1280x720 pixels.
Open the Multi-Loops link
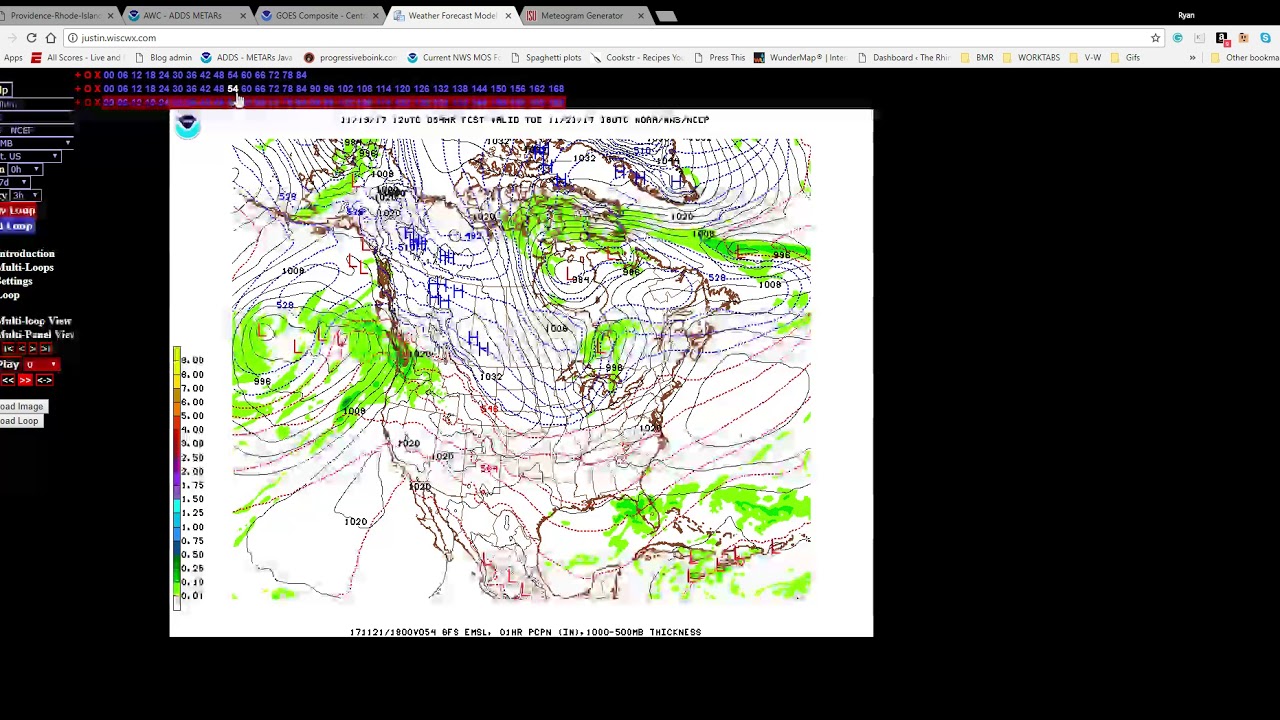[27, 267]
